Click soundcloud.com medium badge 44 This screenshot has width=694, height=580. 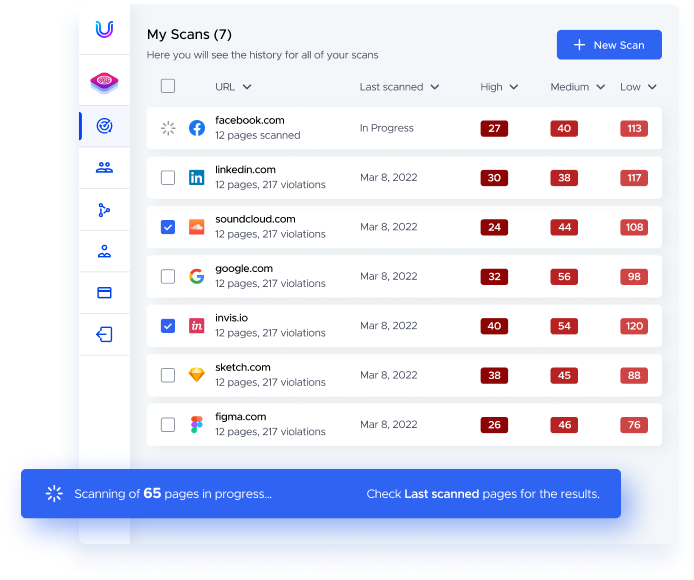564,227
